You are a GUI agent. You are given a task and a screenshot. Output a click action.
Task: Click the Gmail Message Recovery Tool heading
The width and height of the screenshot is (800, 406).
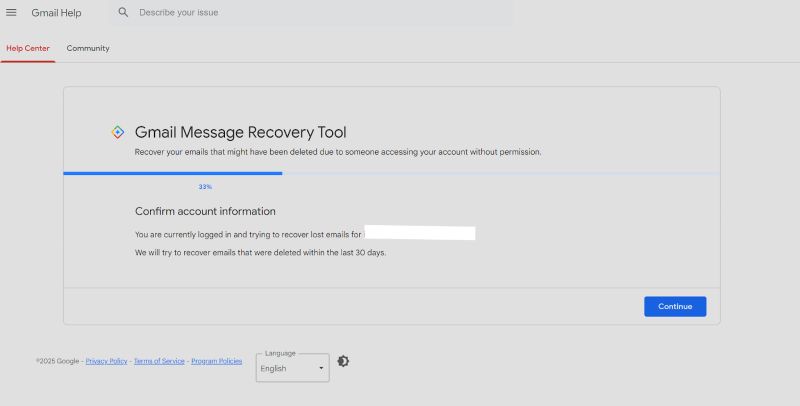point(240,132)
